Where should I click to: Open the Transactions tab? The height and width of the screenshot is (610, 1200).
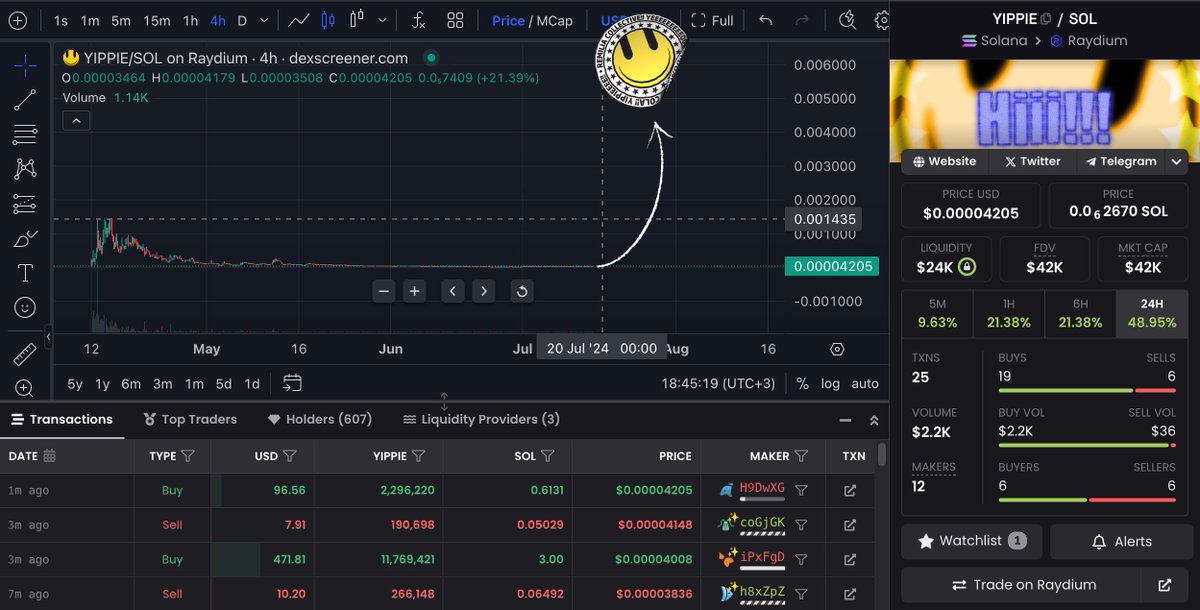(x=61, y=419)
